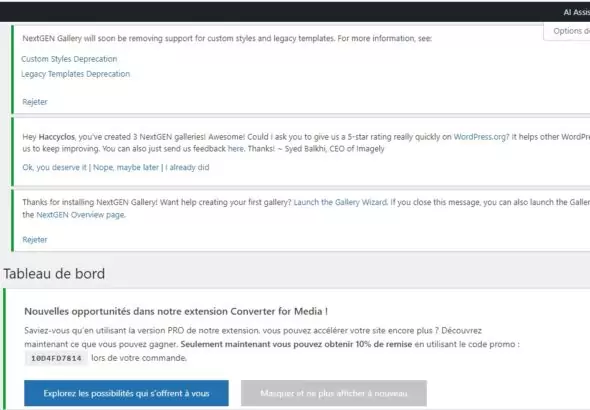Expand the Options de l'écran dropdown
590x410 pixels.
[x=568, y=31]
